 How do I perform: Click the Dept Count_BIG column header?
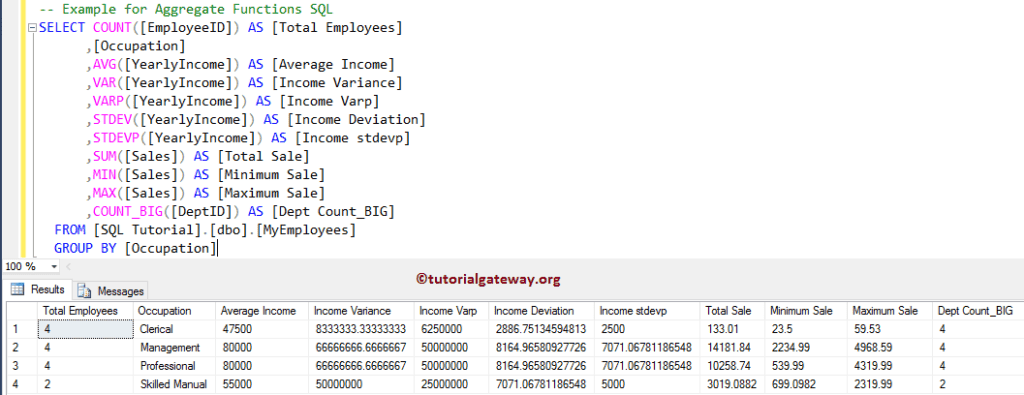[978, 311]
